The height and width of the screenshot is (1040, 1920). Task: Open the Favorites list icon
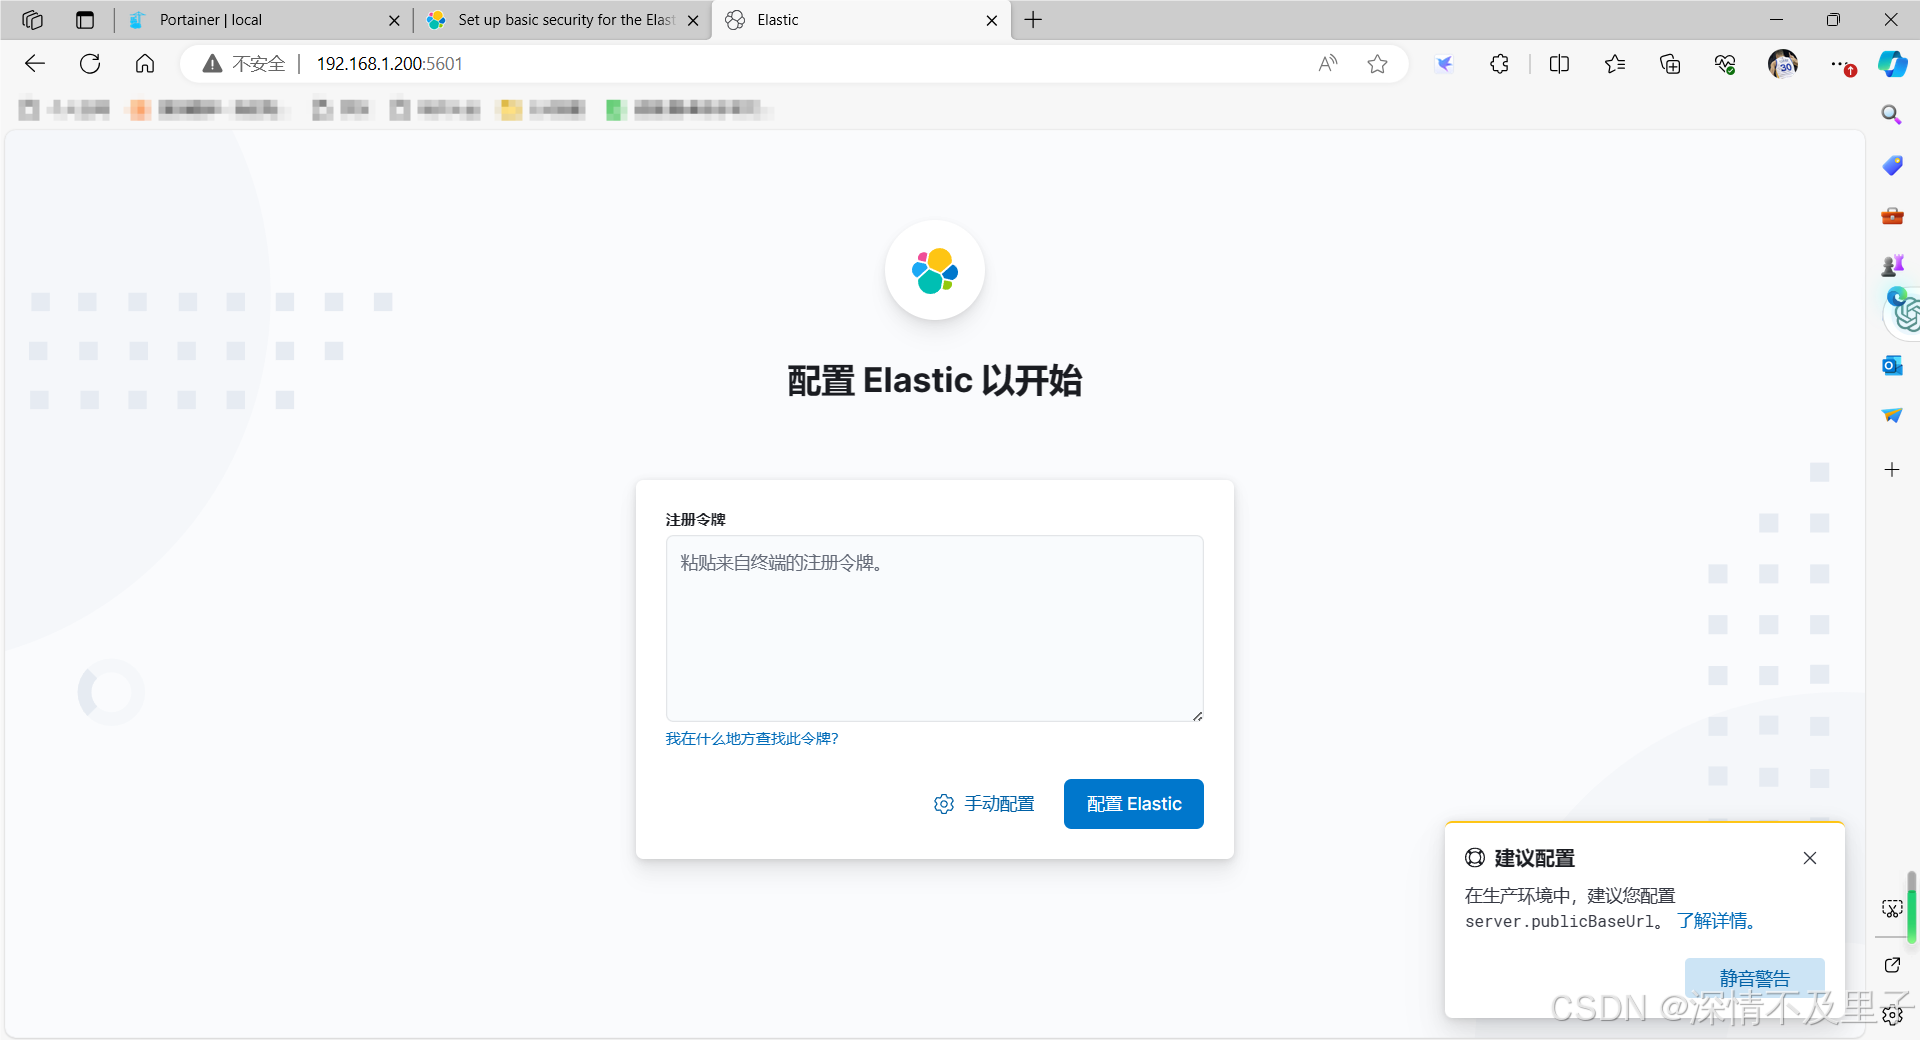pyautogui.click(x=1614, y=64)
